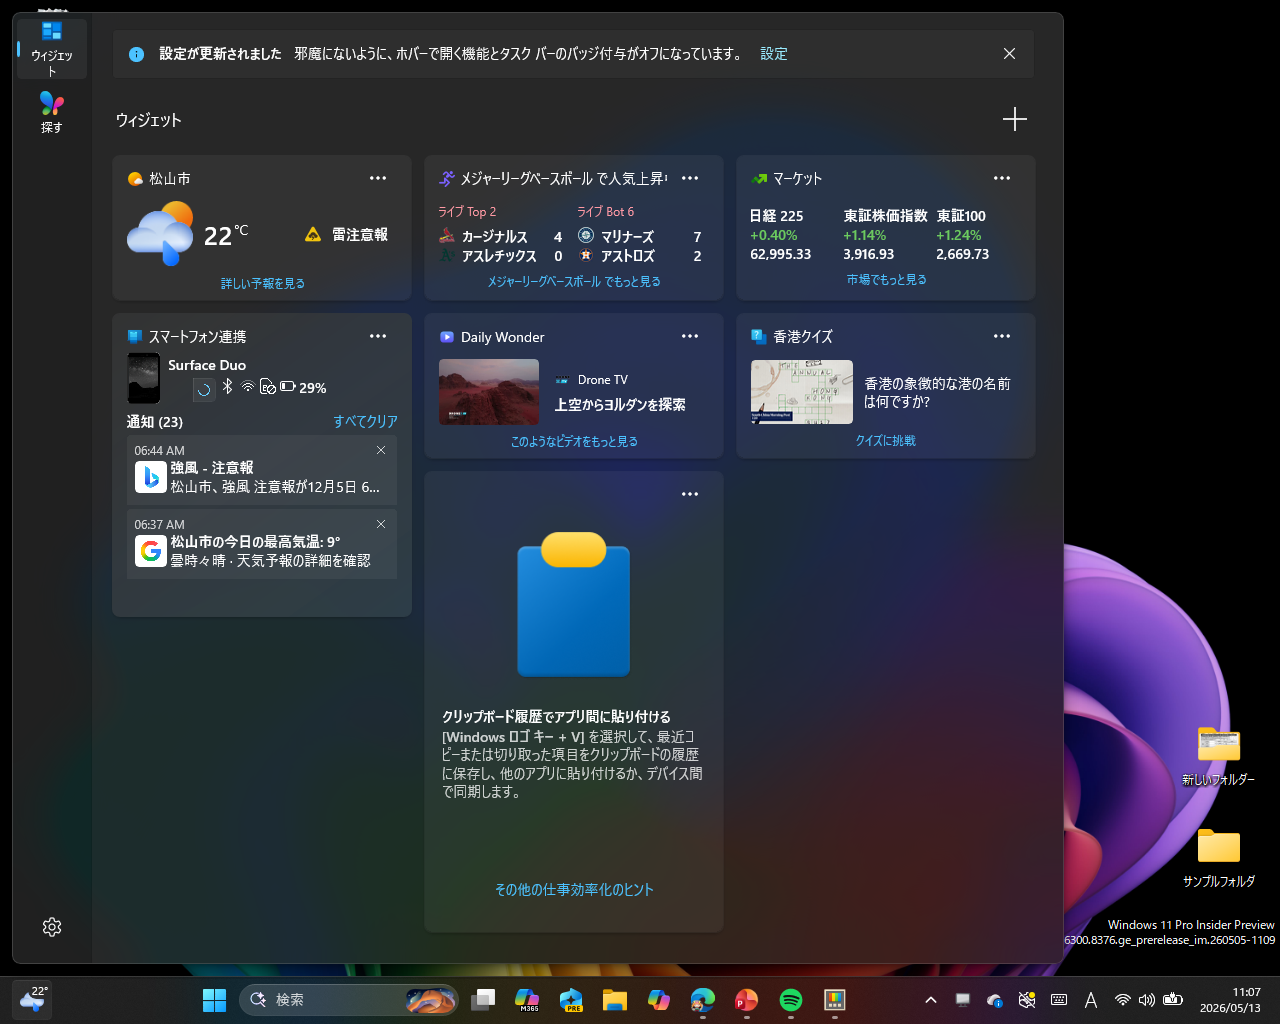The height and width of the screenshot is (1024, 1280).
Task: Click the info icon in the update banner
Action: click(137, 54)
